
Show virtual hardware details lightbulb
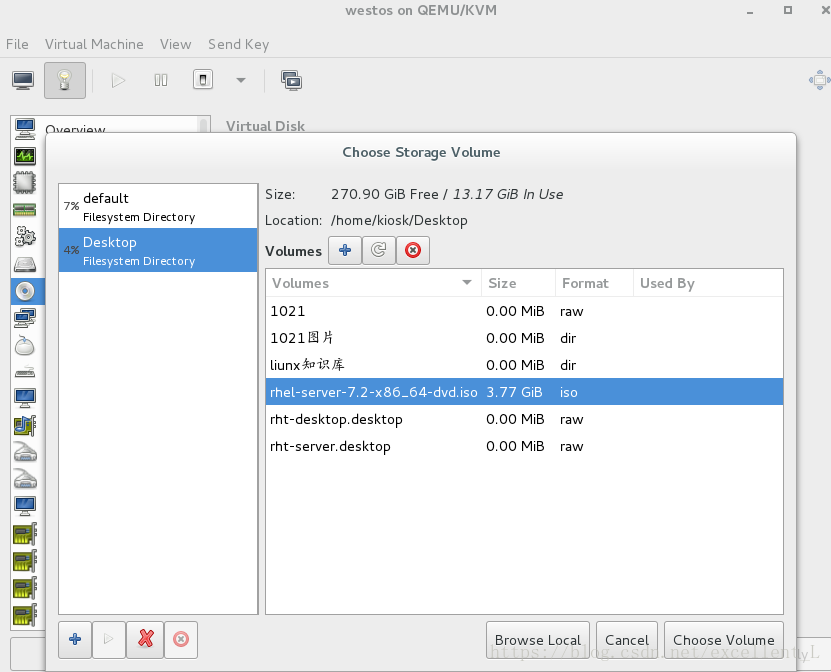coord(65,81)
